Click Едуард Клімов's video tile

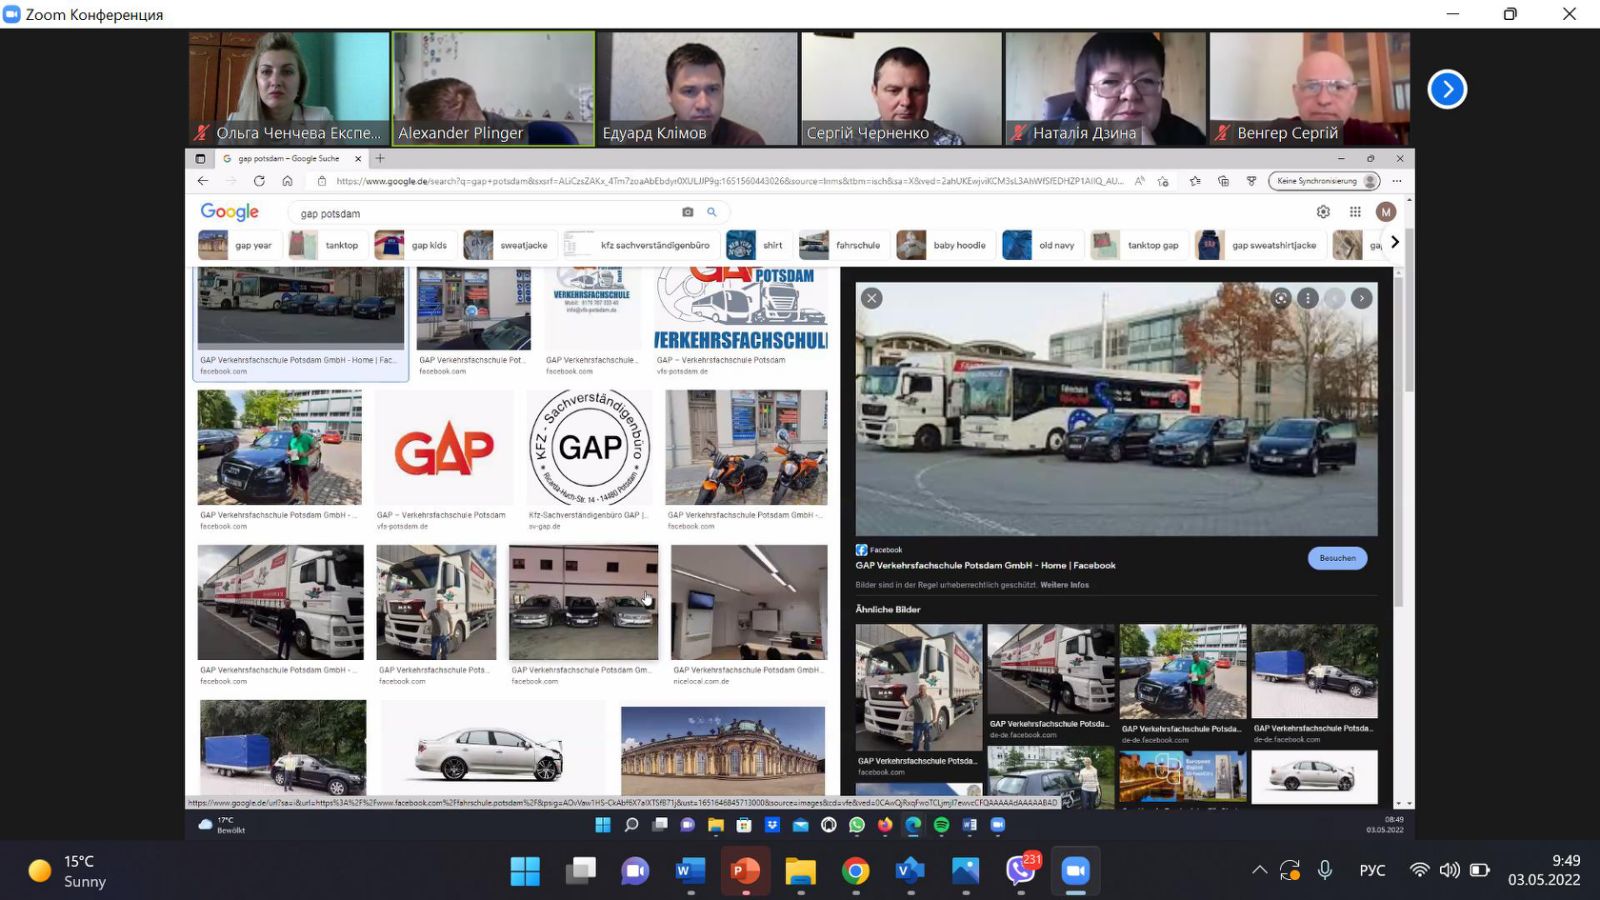(697, 89)
